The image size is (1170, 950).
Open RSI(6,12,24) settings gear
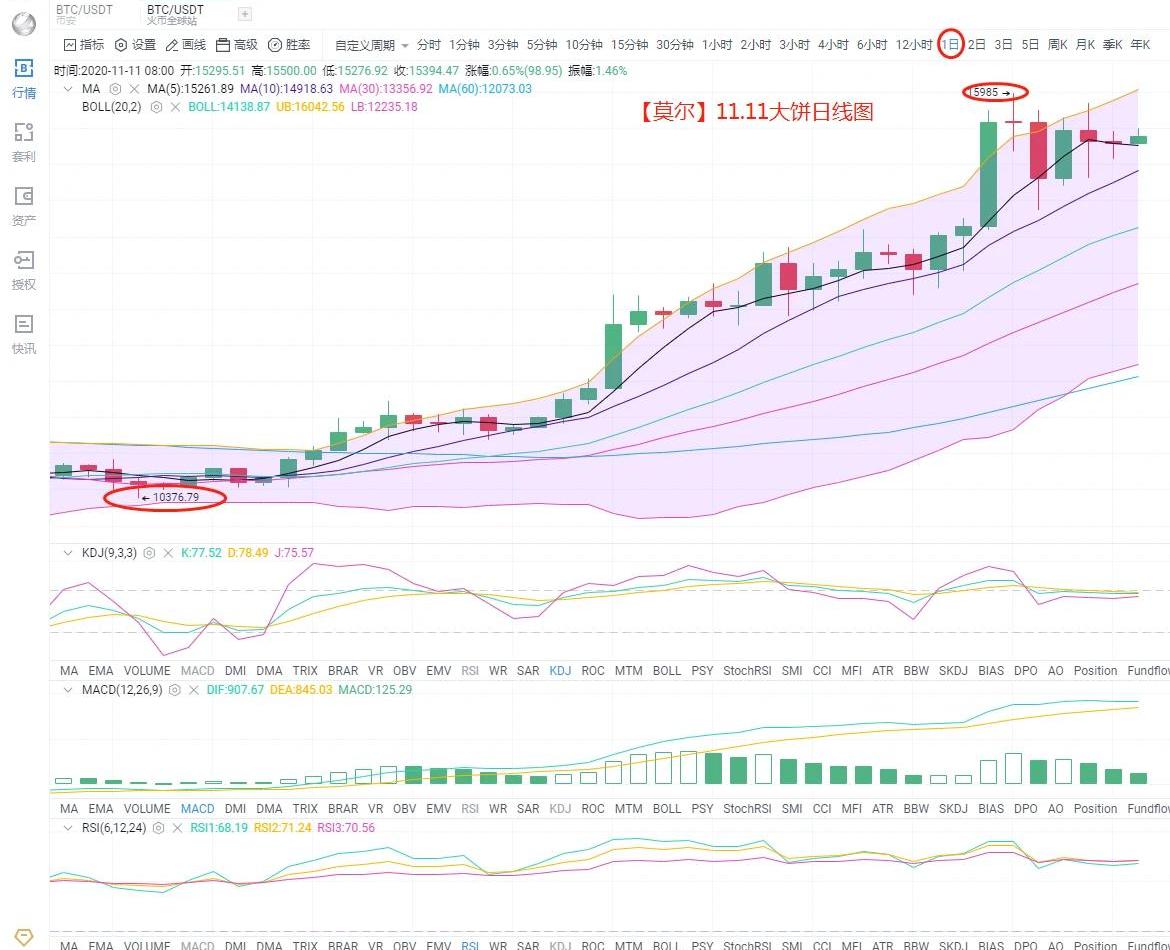click(158, 828)
